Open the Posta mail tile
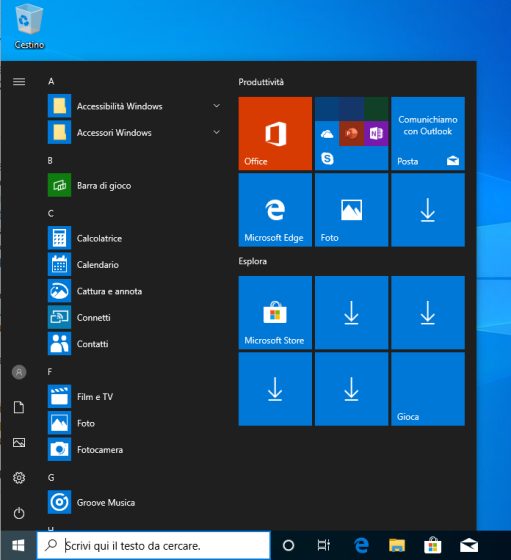 428,133
